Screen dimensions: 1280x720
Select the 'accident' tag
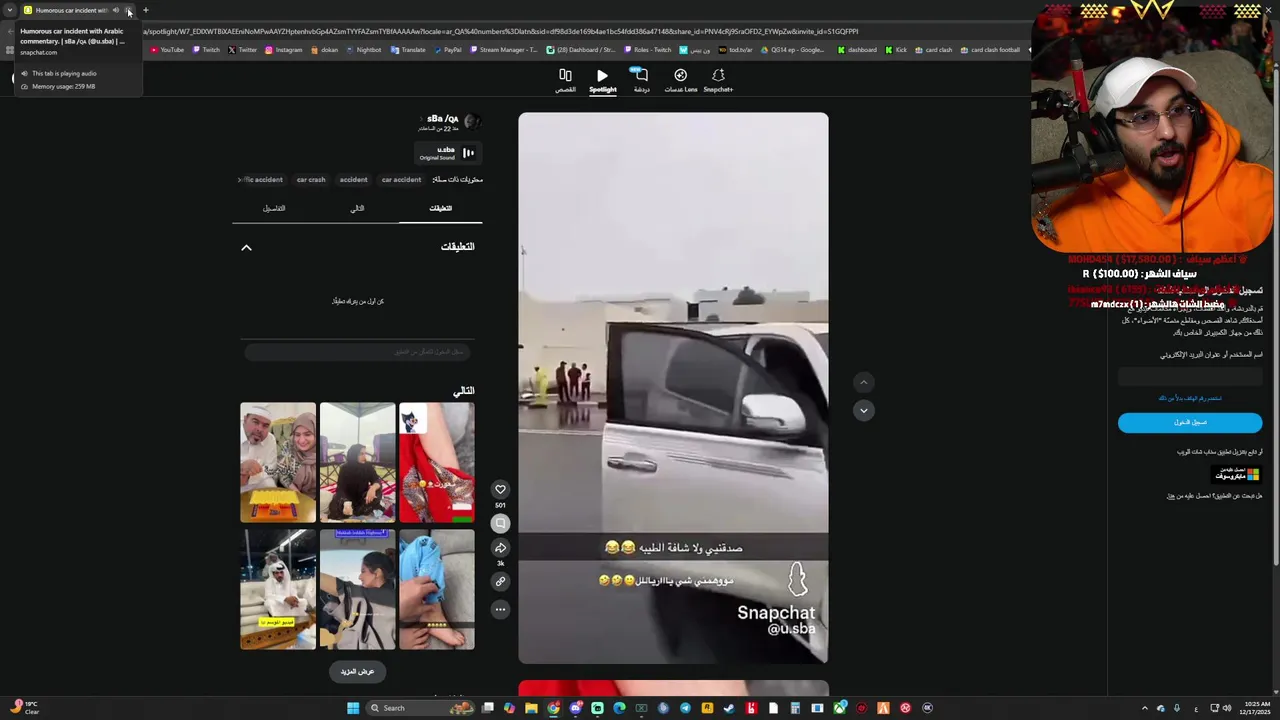pyautogui.click(x=353, y=180)
